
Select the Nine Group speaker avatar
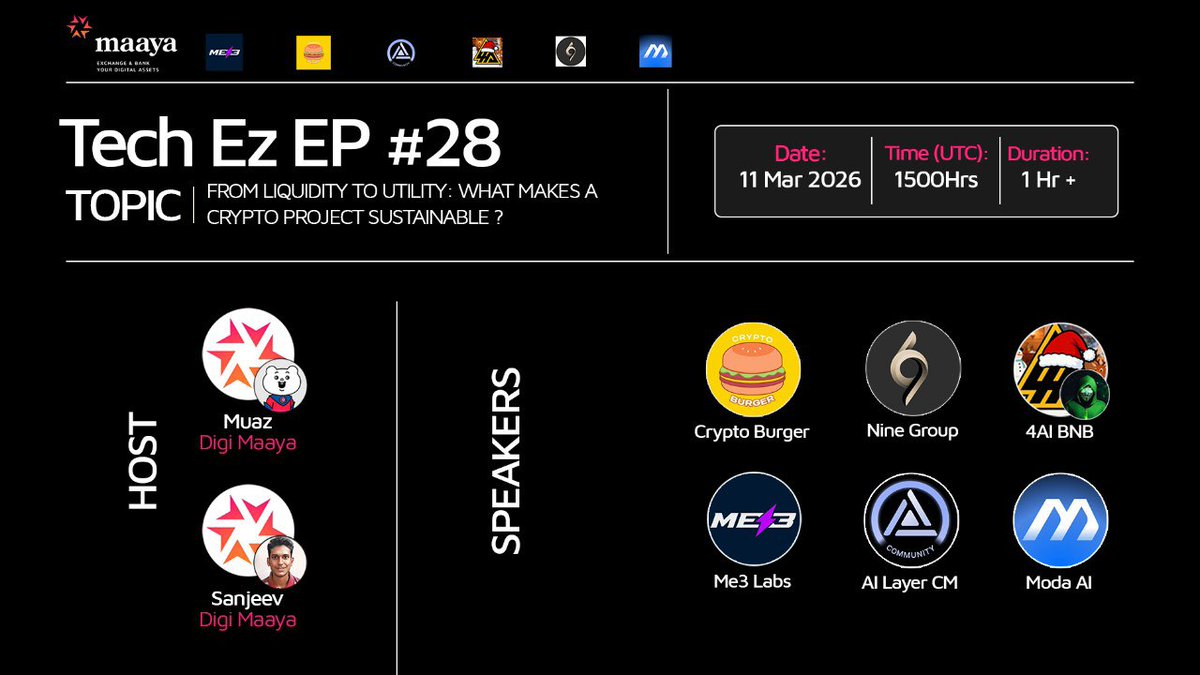(x=913, y=368)
